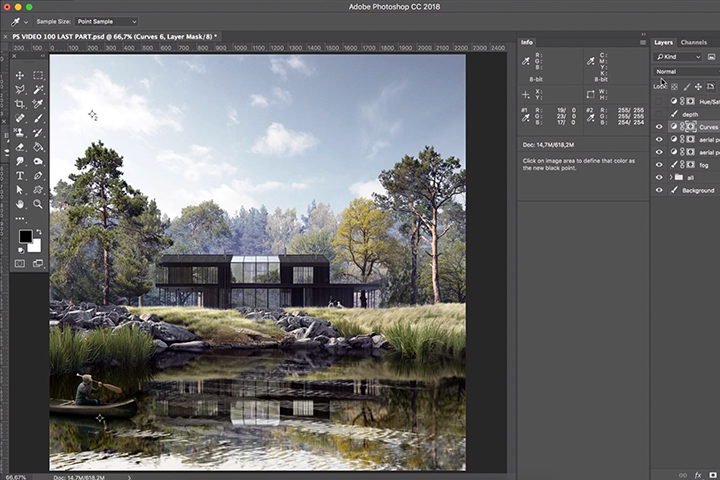
Task: Click the fx layer style button
Action: click(698, 475)
